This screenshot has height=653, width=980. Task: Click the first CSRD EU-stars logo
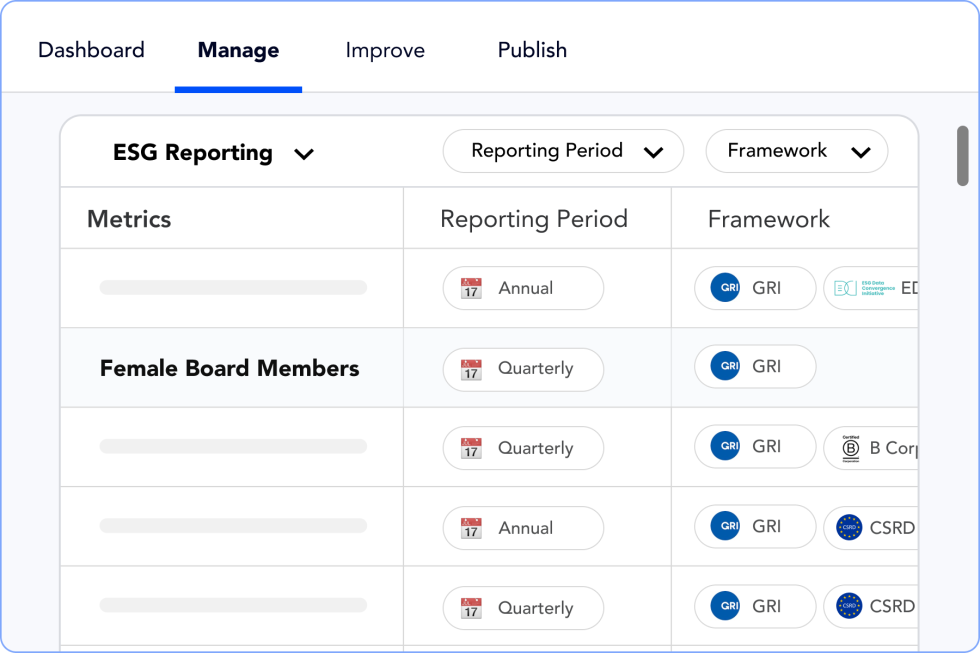[849, 527]
